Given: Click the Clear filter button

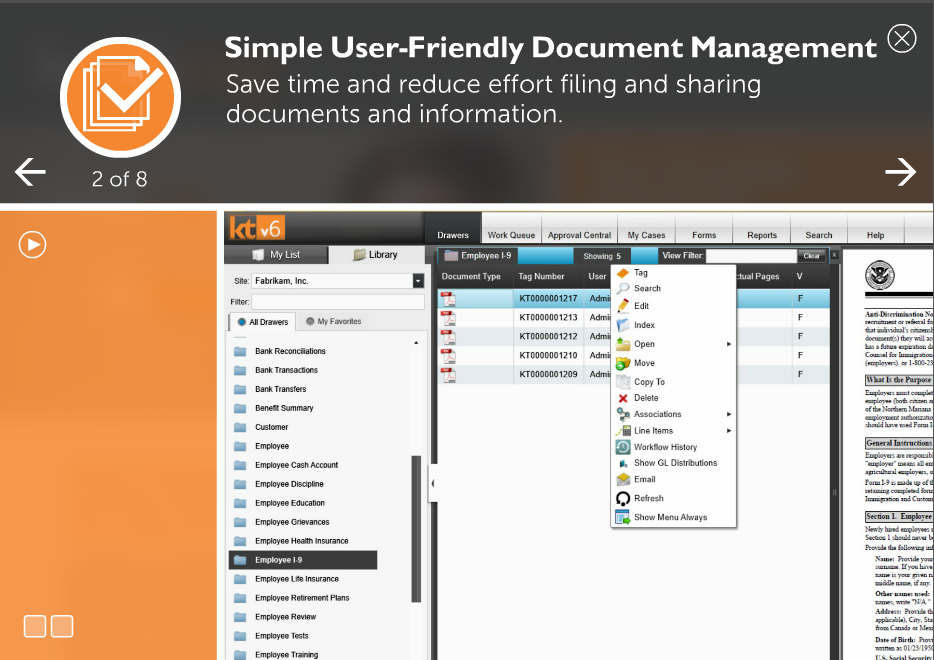Looking at the screenshot, I should 811,256.
